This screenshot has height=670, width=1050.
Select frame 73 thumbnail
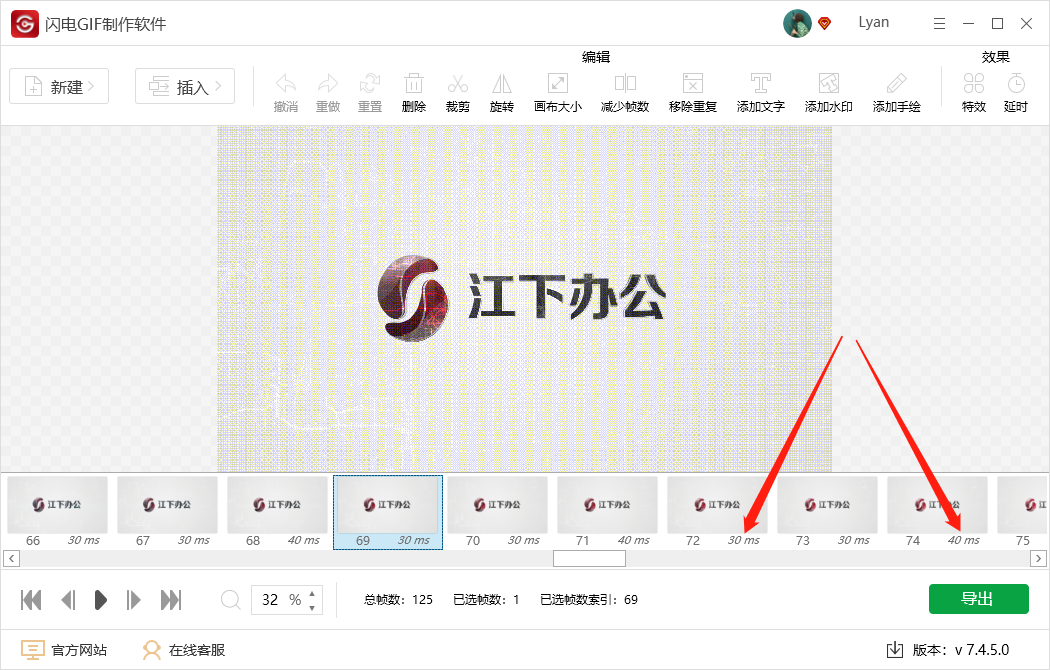(828, 505)
